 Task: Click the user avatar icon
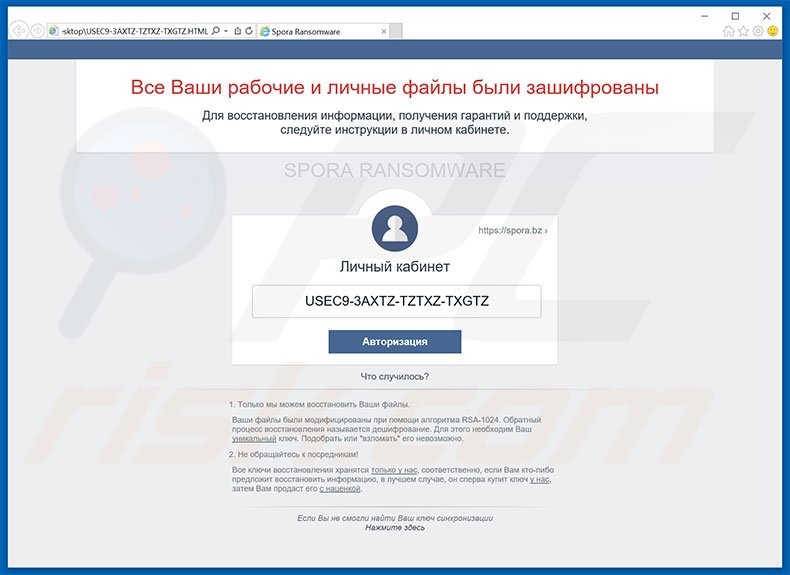[394, 228]
